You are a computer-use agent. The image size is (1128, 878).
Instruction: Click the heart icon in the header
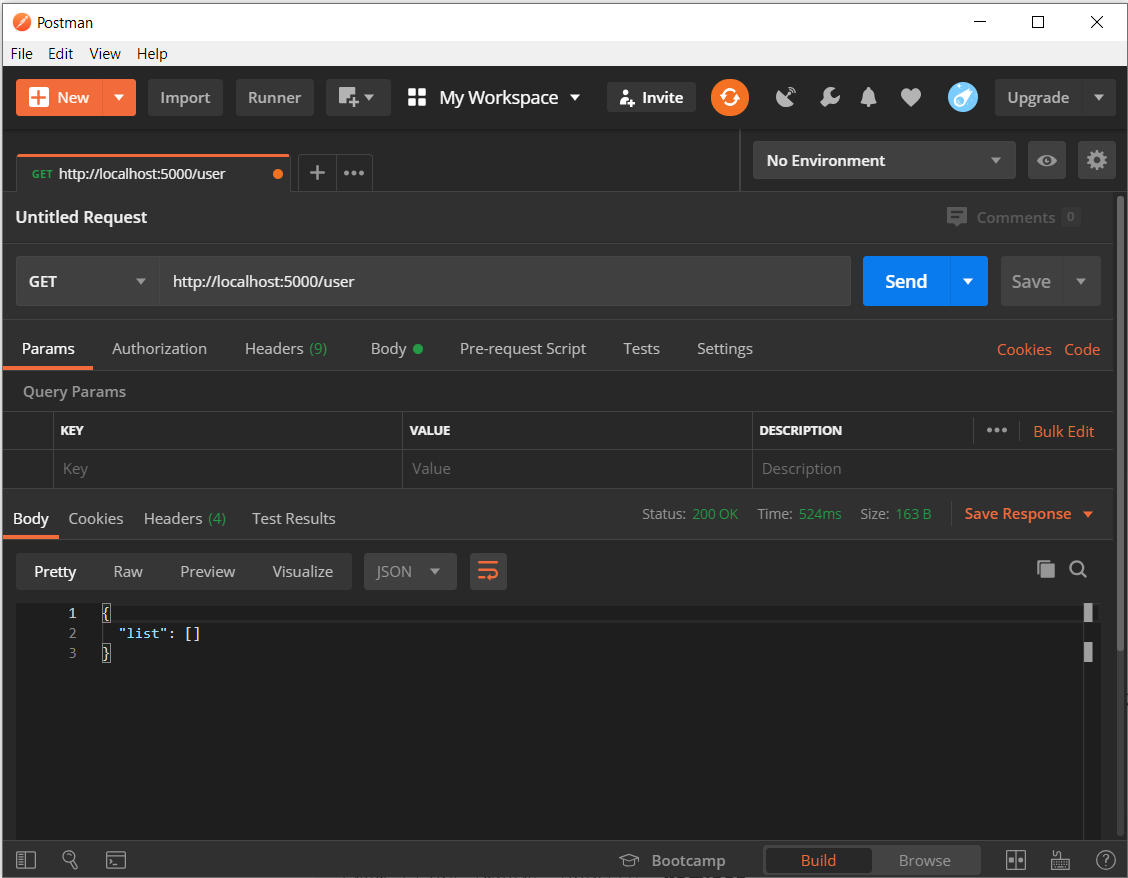(x=911, y=97)
